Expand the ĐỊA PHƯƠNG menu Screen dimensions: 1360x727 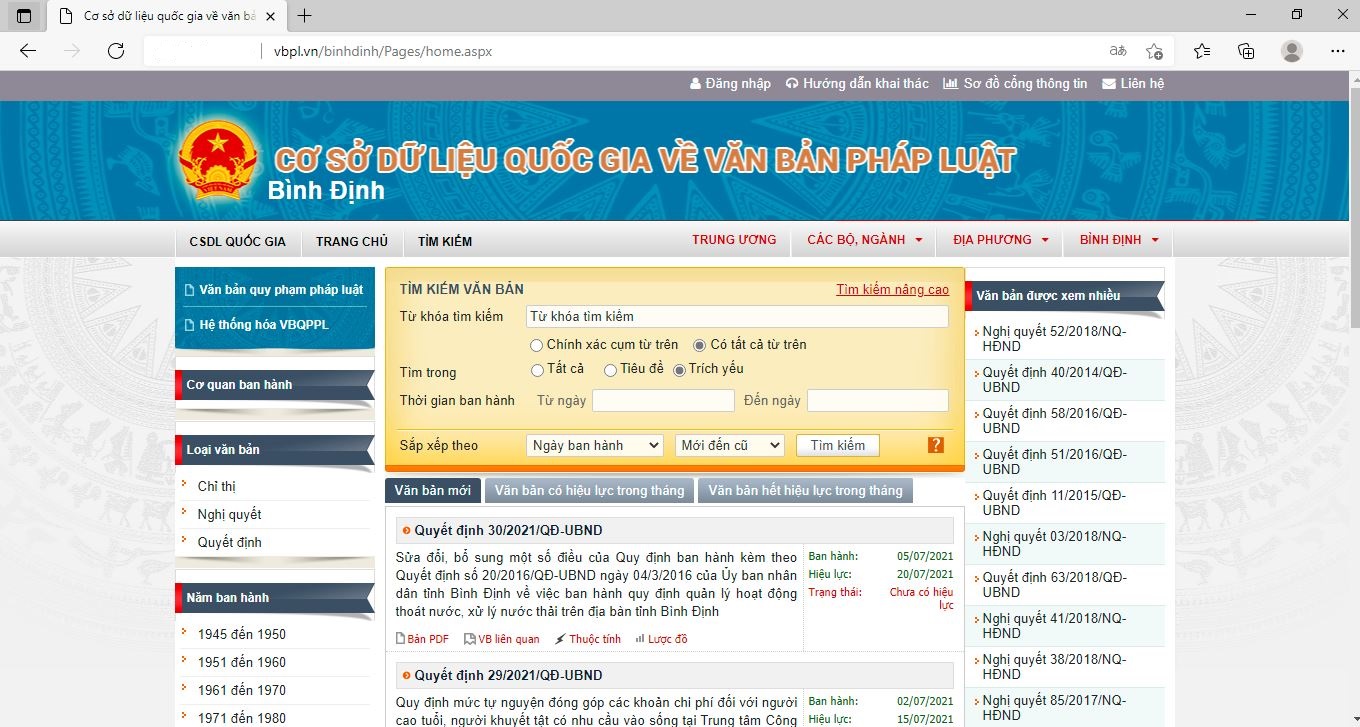point(1000,240)
